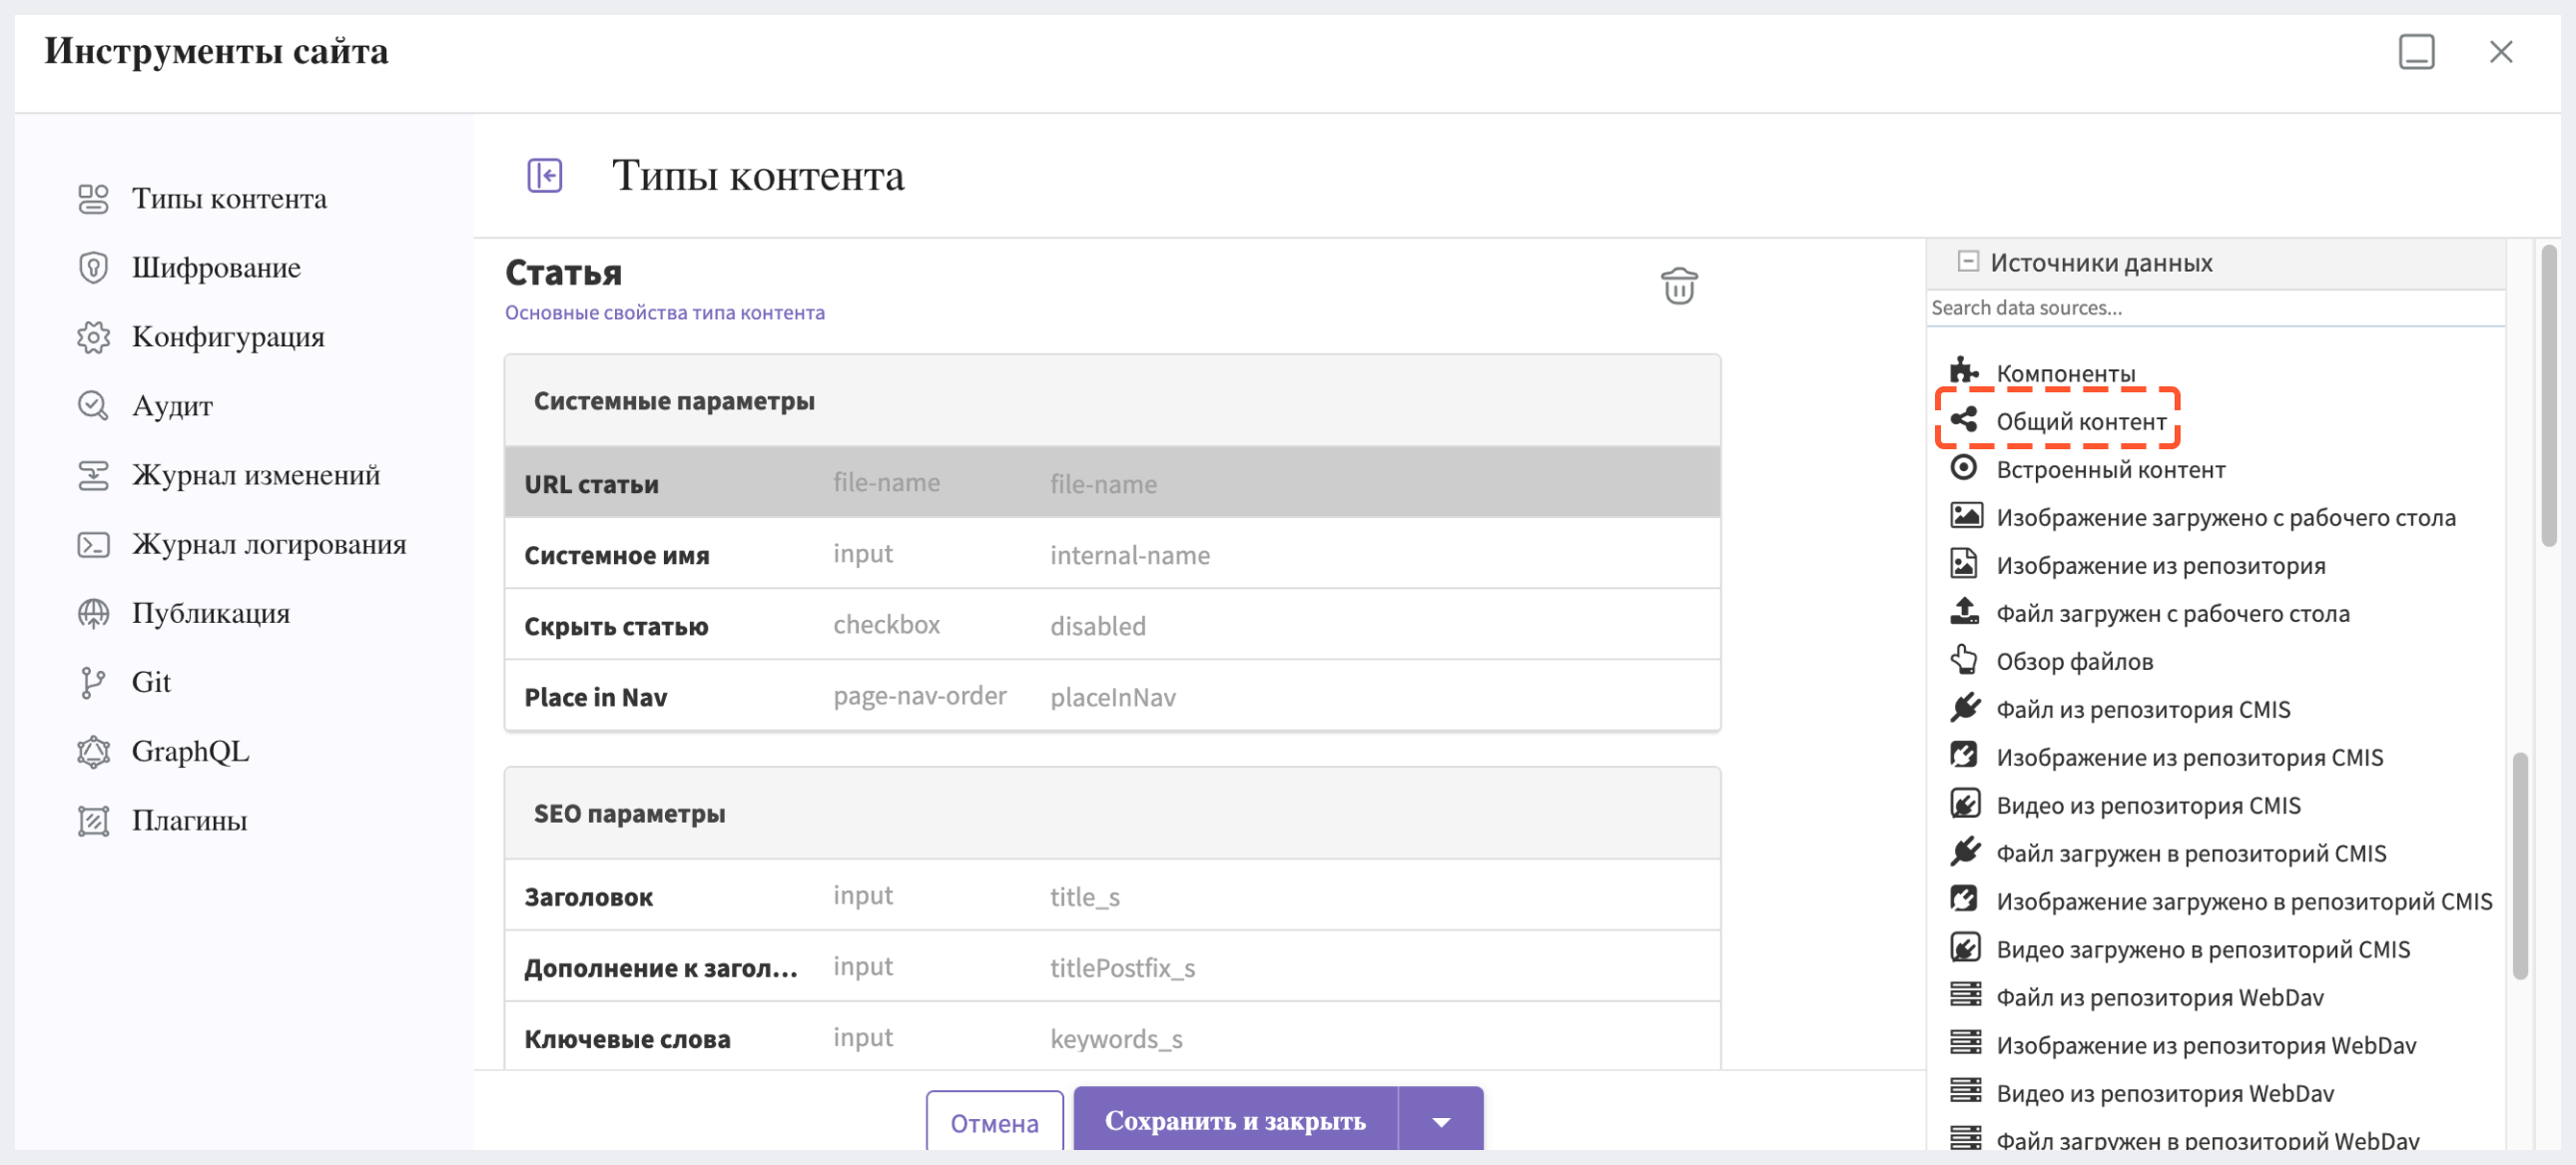Click icon for Видео из репозитория CMIS
Screen dimensions: 2576x1165
click(x=1964, y=804)
